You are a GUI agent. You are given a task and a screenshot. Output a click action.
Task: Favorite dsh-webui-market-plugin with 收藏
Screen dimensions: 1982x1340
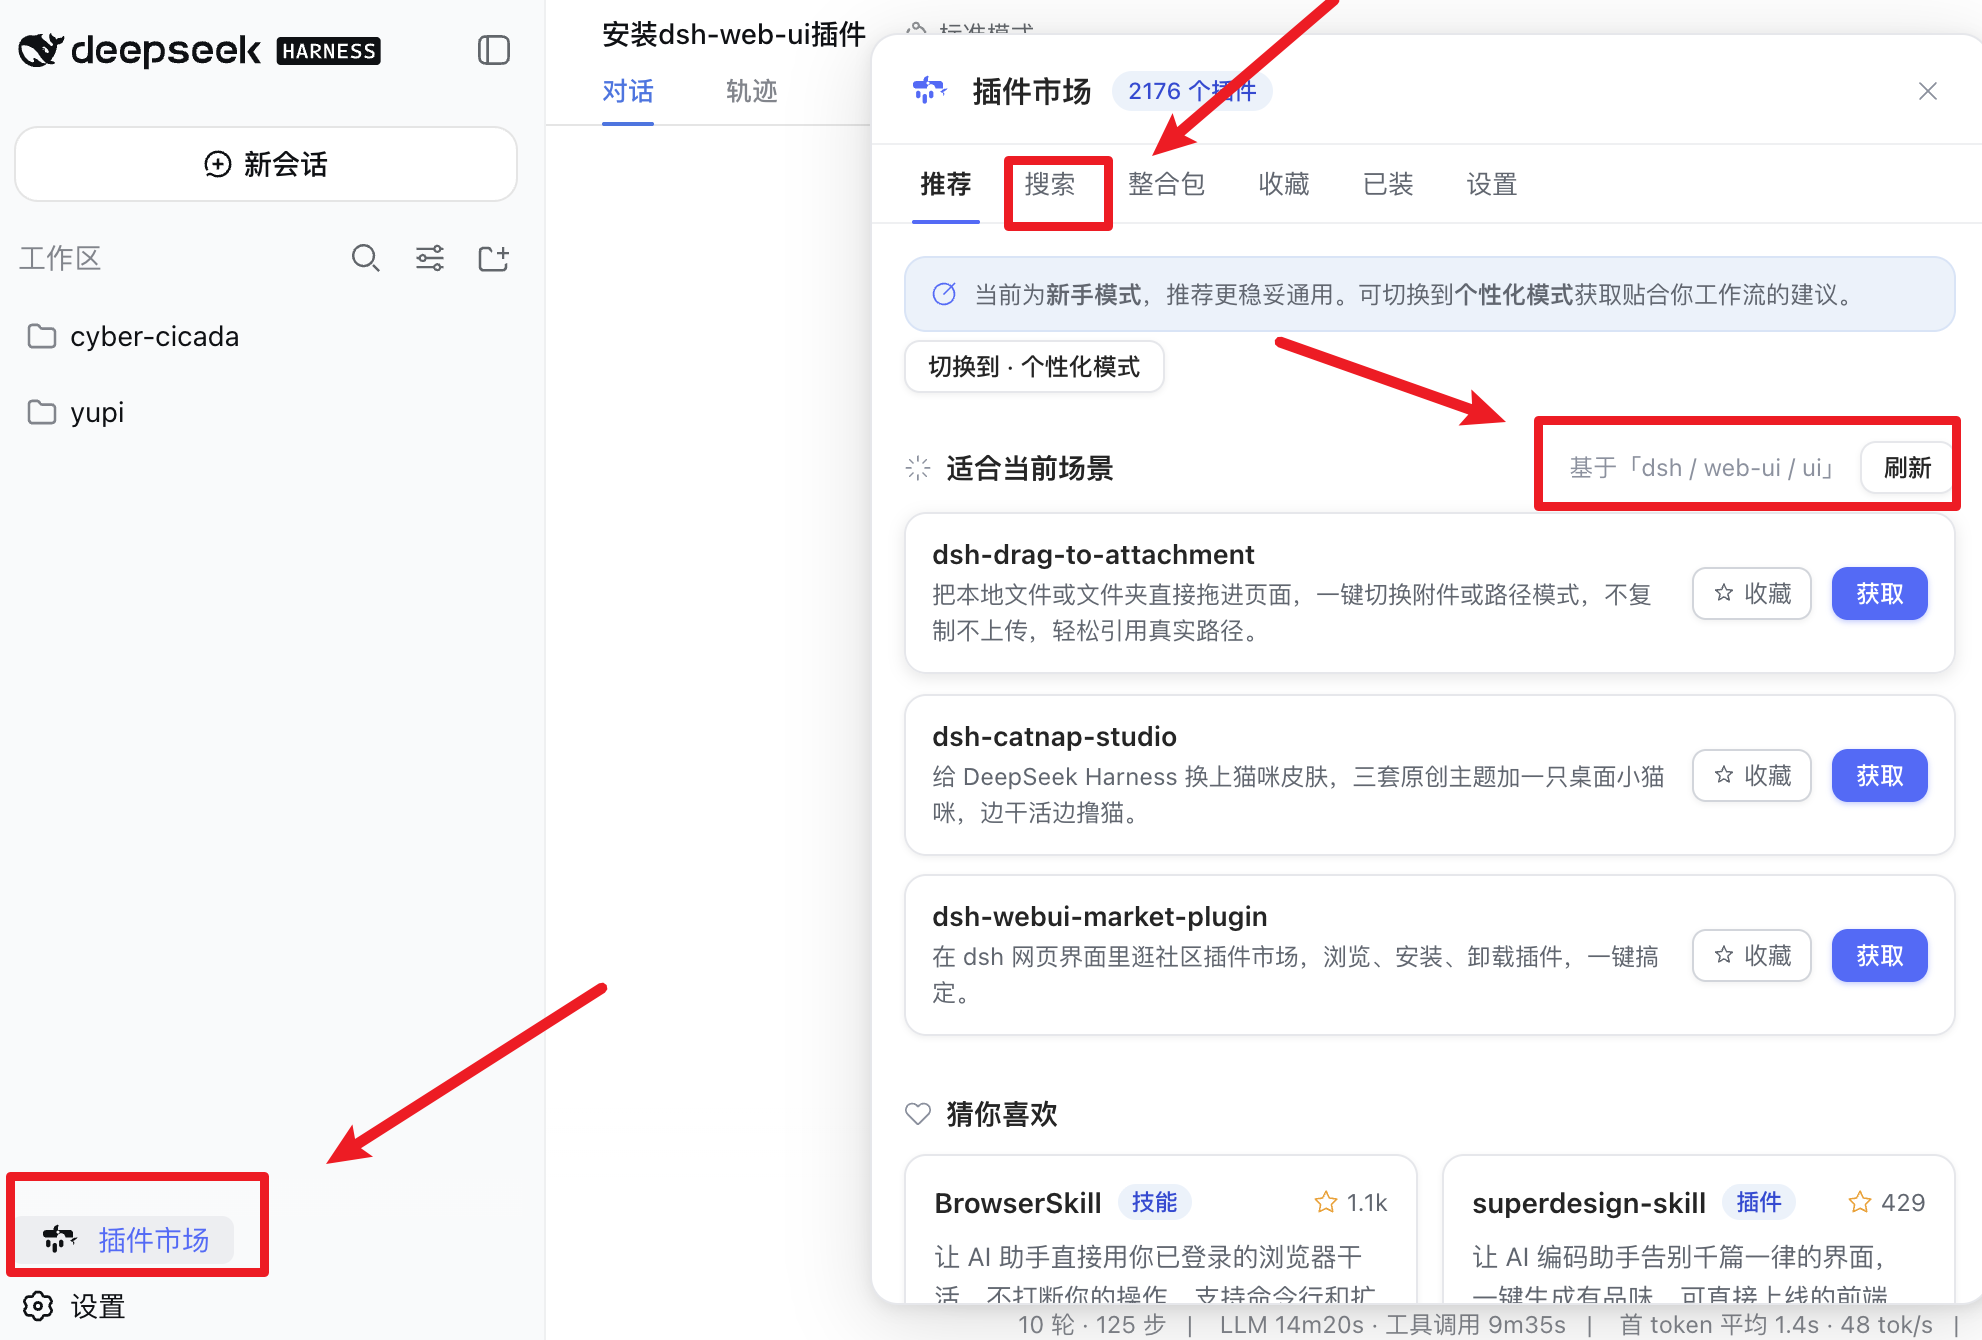click(1752, 955)
